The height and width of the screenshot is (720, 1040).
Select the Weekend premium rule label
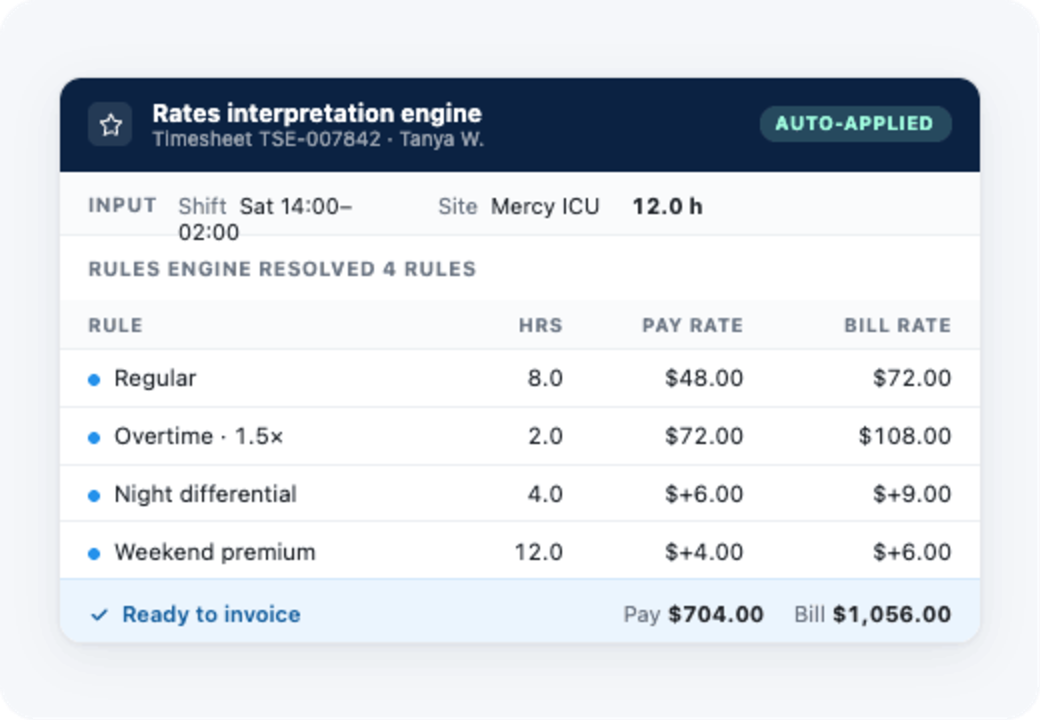[215, 552]
